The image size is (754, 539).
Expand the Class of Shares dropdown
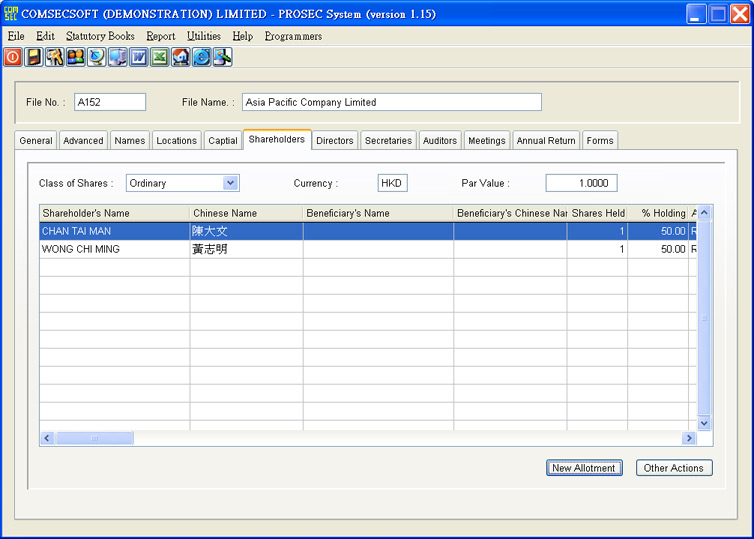click(231, 183)
